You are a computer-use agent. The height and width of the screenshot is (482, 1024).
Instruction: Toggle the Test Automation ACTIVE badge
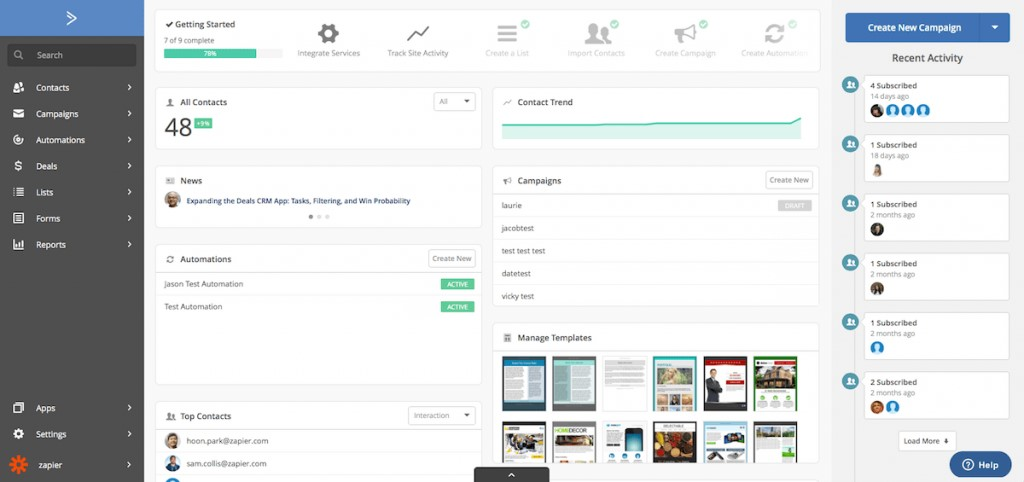(x=457, y=307)
